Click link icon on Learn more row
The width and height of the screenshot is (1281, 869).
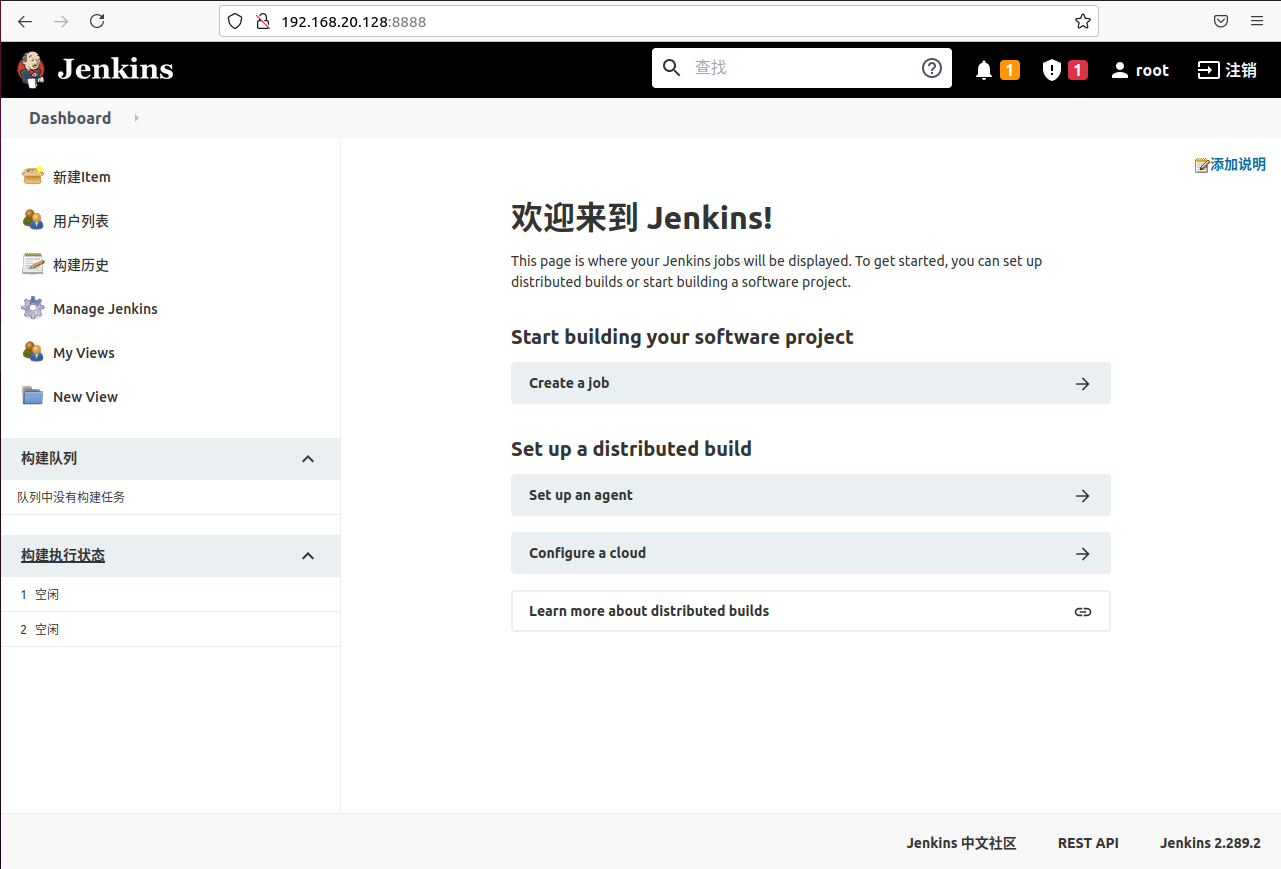coord(1083,611)
